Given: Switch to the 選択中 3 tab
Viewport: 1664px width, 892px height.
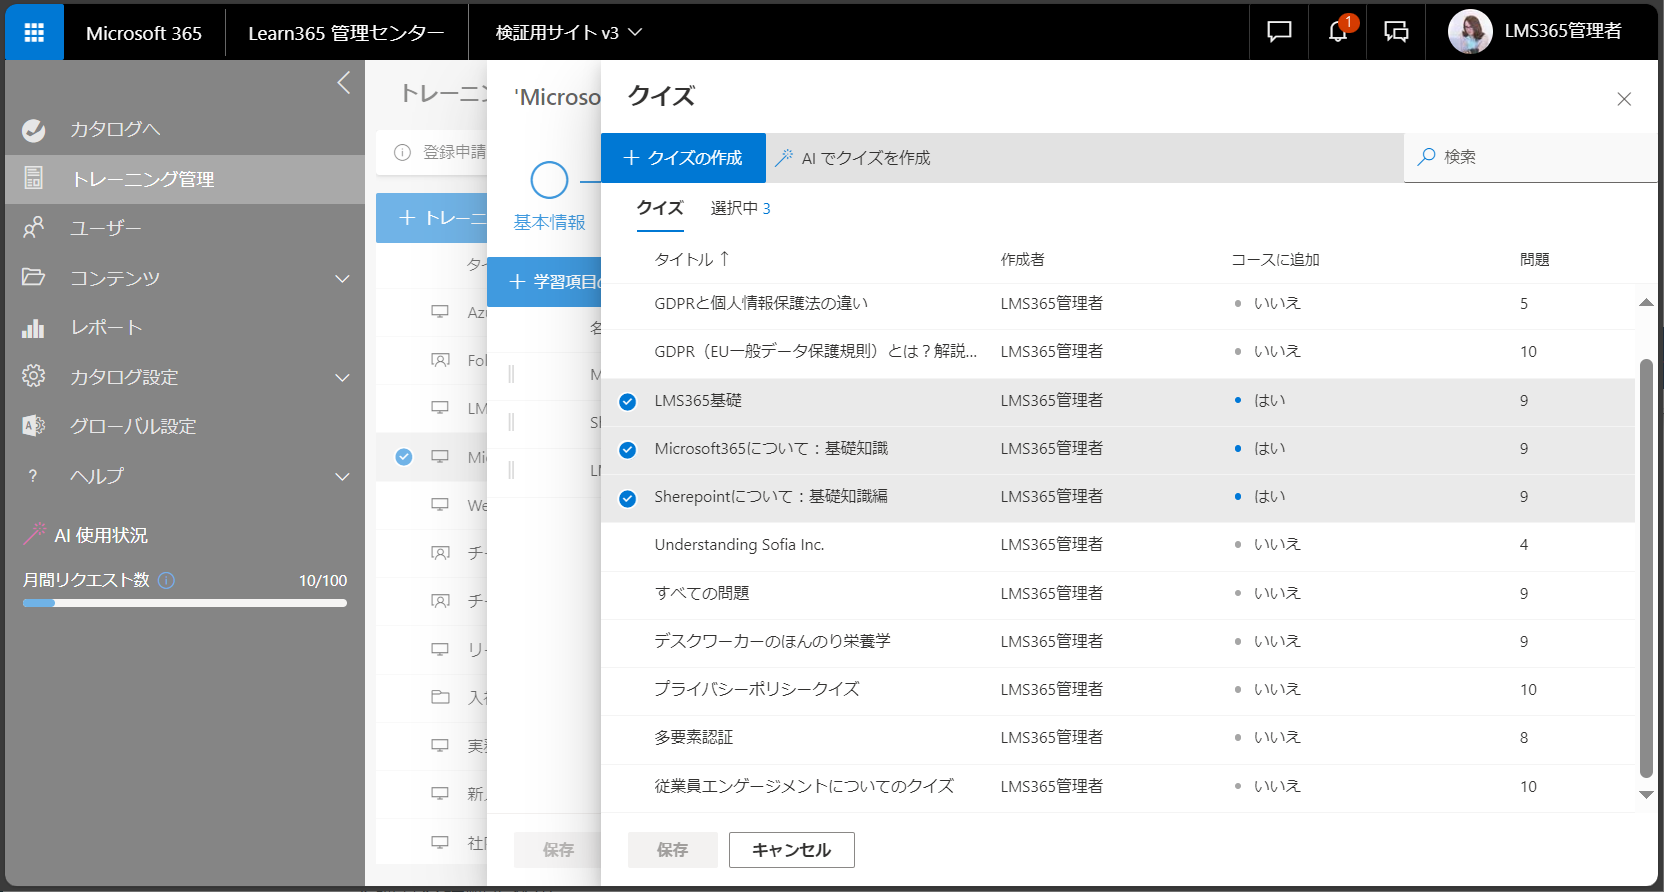Looking at the screenshot, I should pyautogui.click(x=740, y=208).
